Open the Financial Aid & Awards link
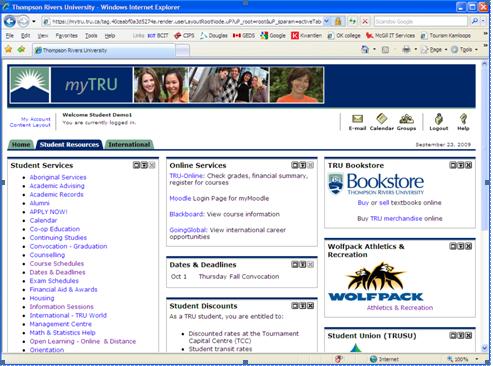 tap(63, 289)
